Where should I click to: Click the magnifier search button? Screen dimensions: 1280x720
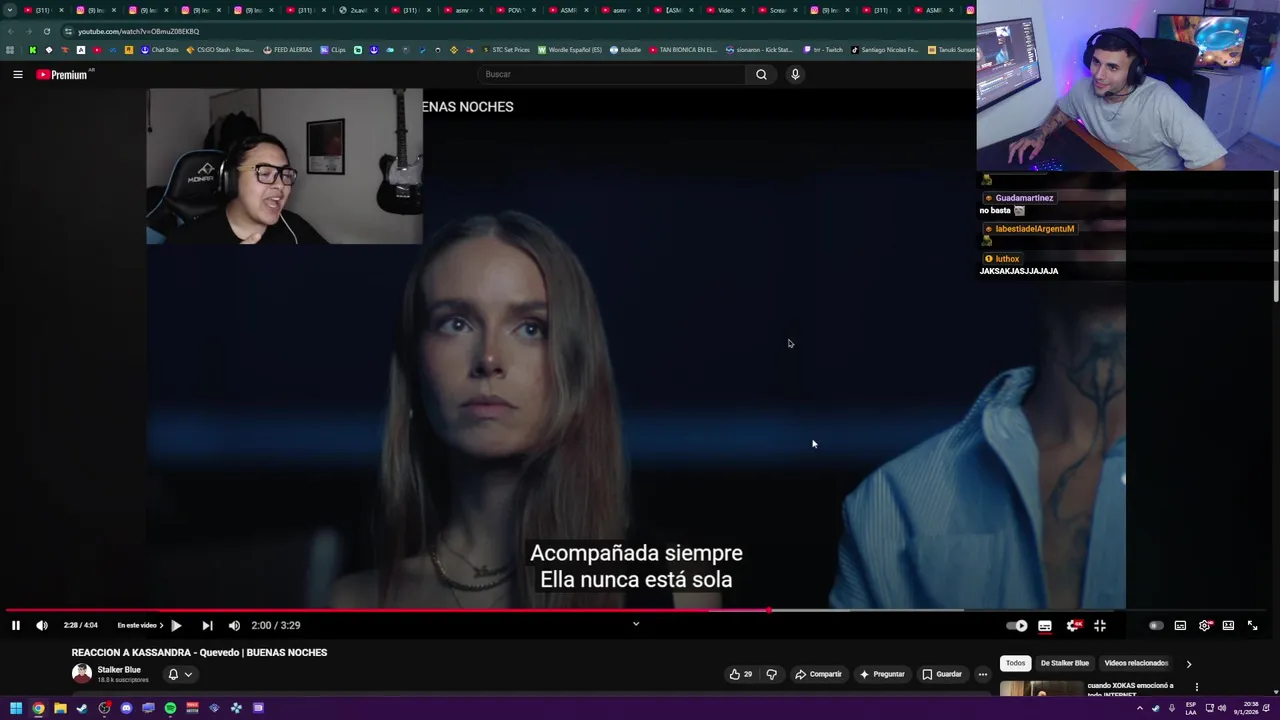(761, 74)
